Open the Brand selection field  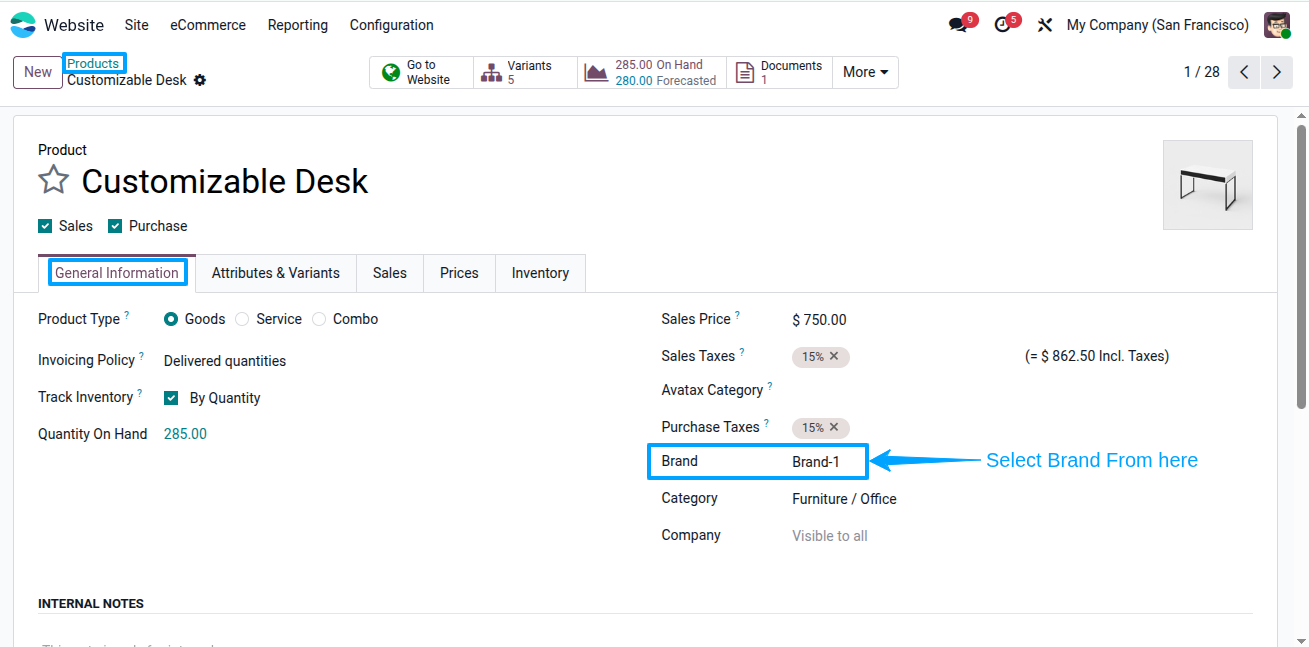point(816,462)
